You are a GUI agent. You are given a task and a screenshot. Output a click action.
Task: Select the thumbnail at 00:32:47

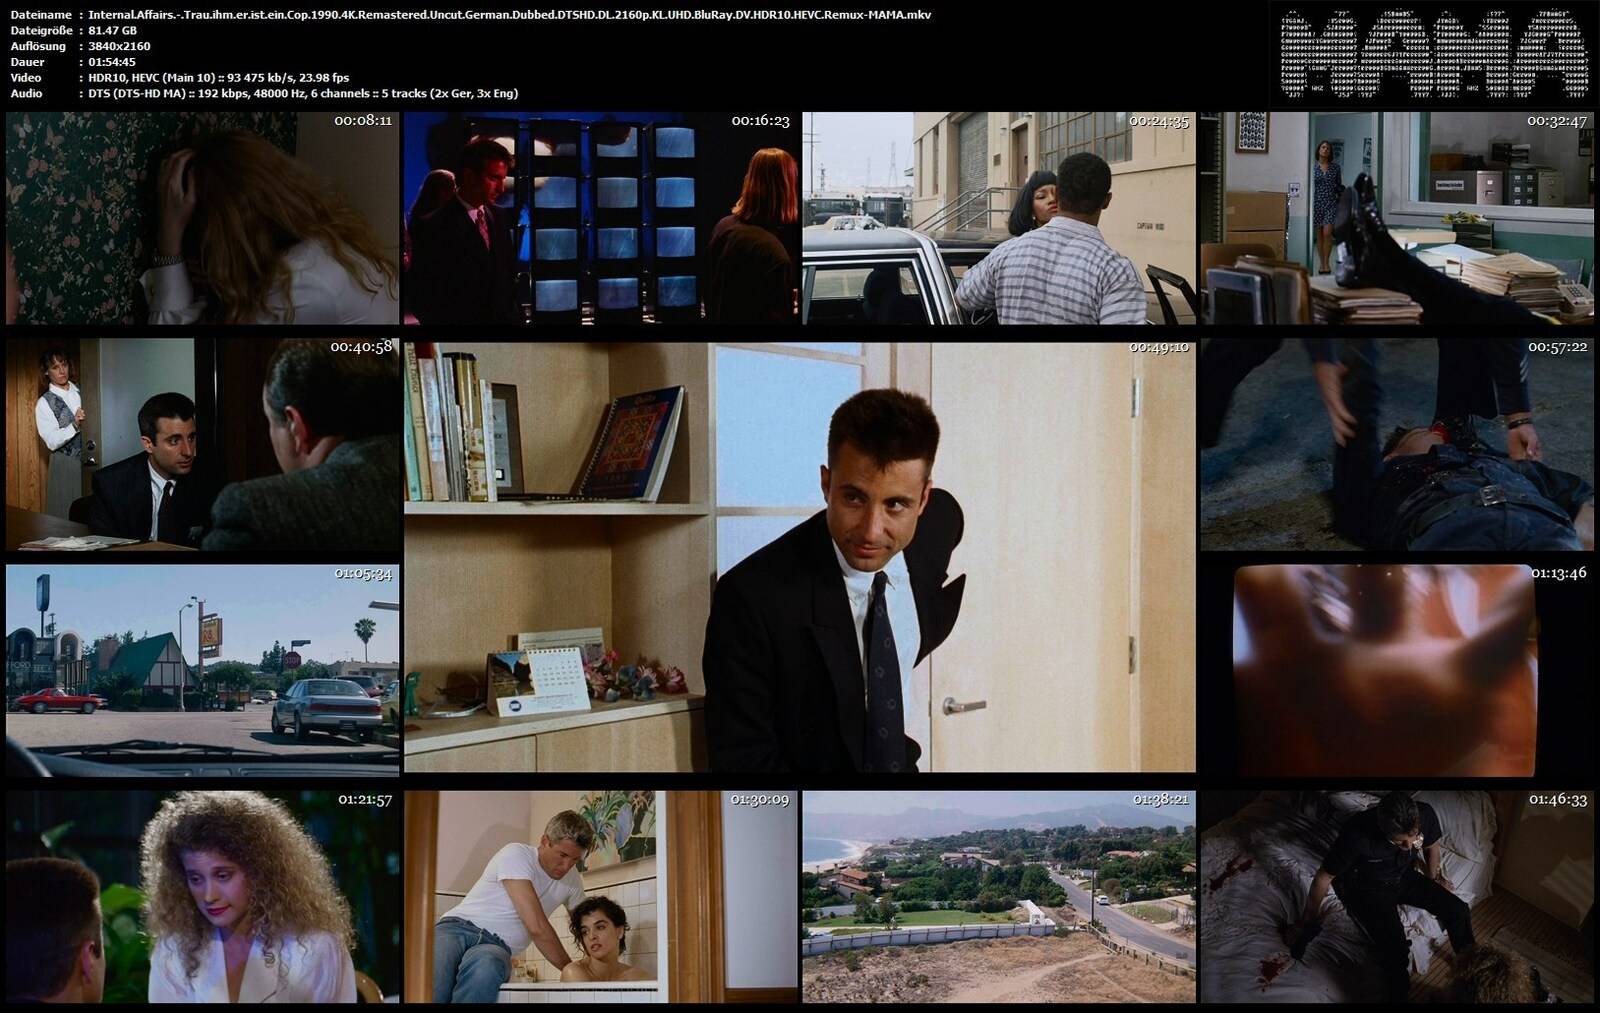[1397, 218]
